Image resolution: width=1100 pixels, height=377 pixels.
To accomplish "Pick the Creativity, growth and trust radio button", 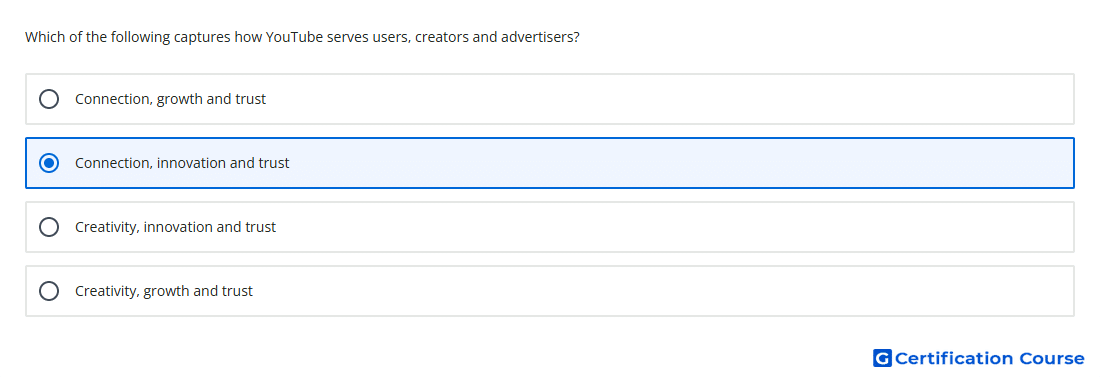I will pyautogui.click(x=49, y=291).
